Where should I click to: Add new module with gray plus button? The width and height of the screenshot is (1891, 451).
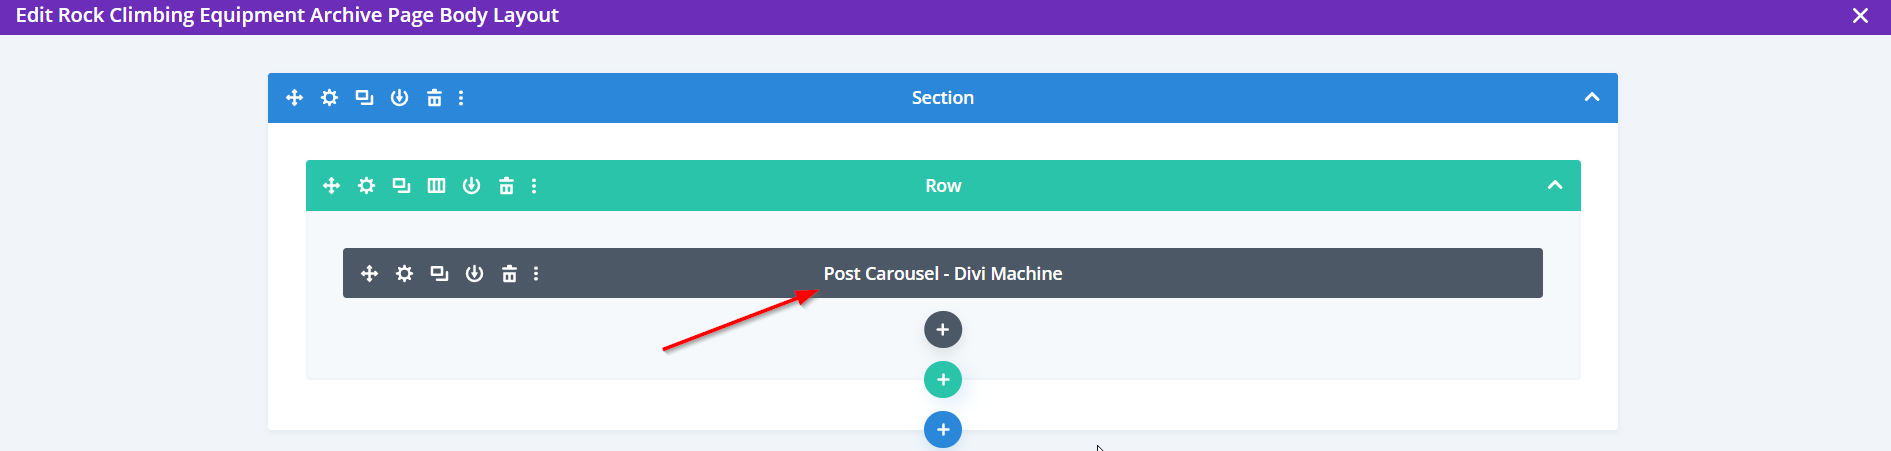coord(943,330)
